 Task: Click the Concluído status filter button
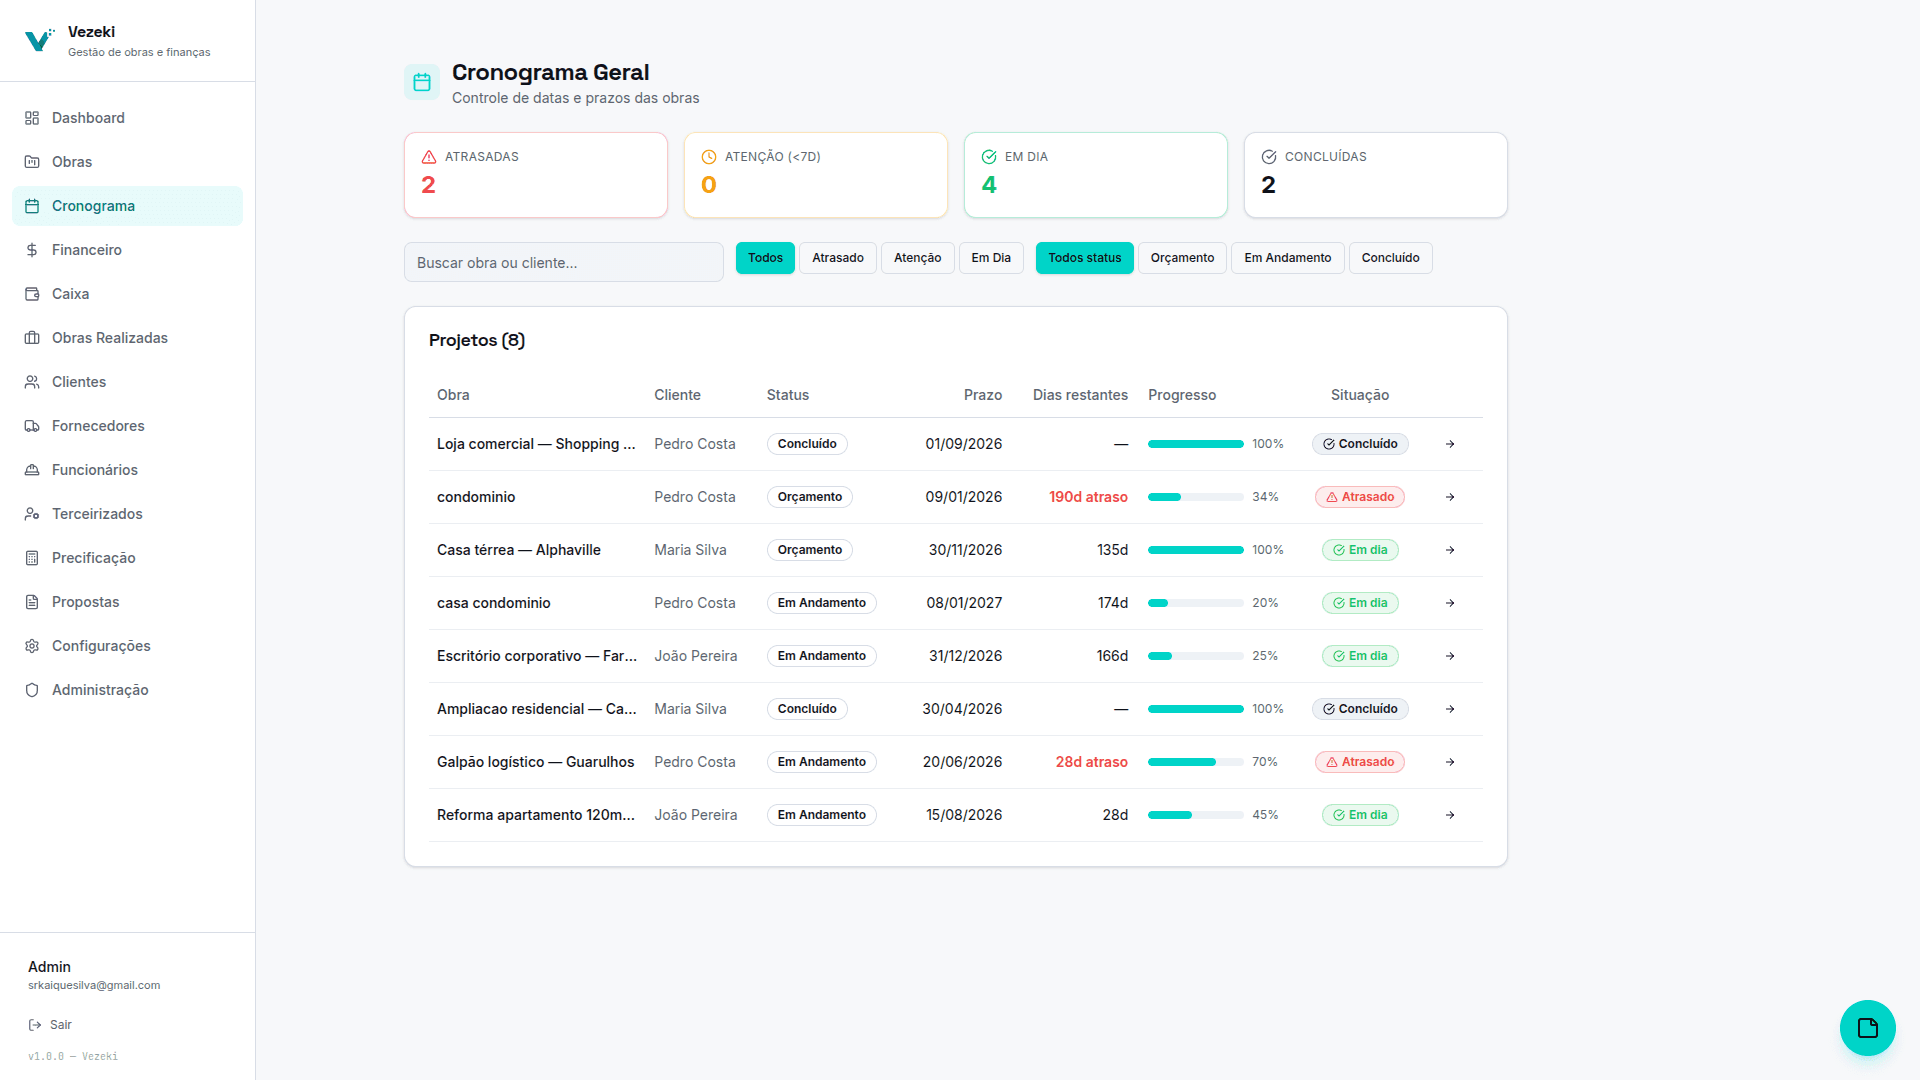(x=1390, y=258)
